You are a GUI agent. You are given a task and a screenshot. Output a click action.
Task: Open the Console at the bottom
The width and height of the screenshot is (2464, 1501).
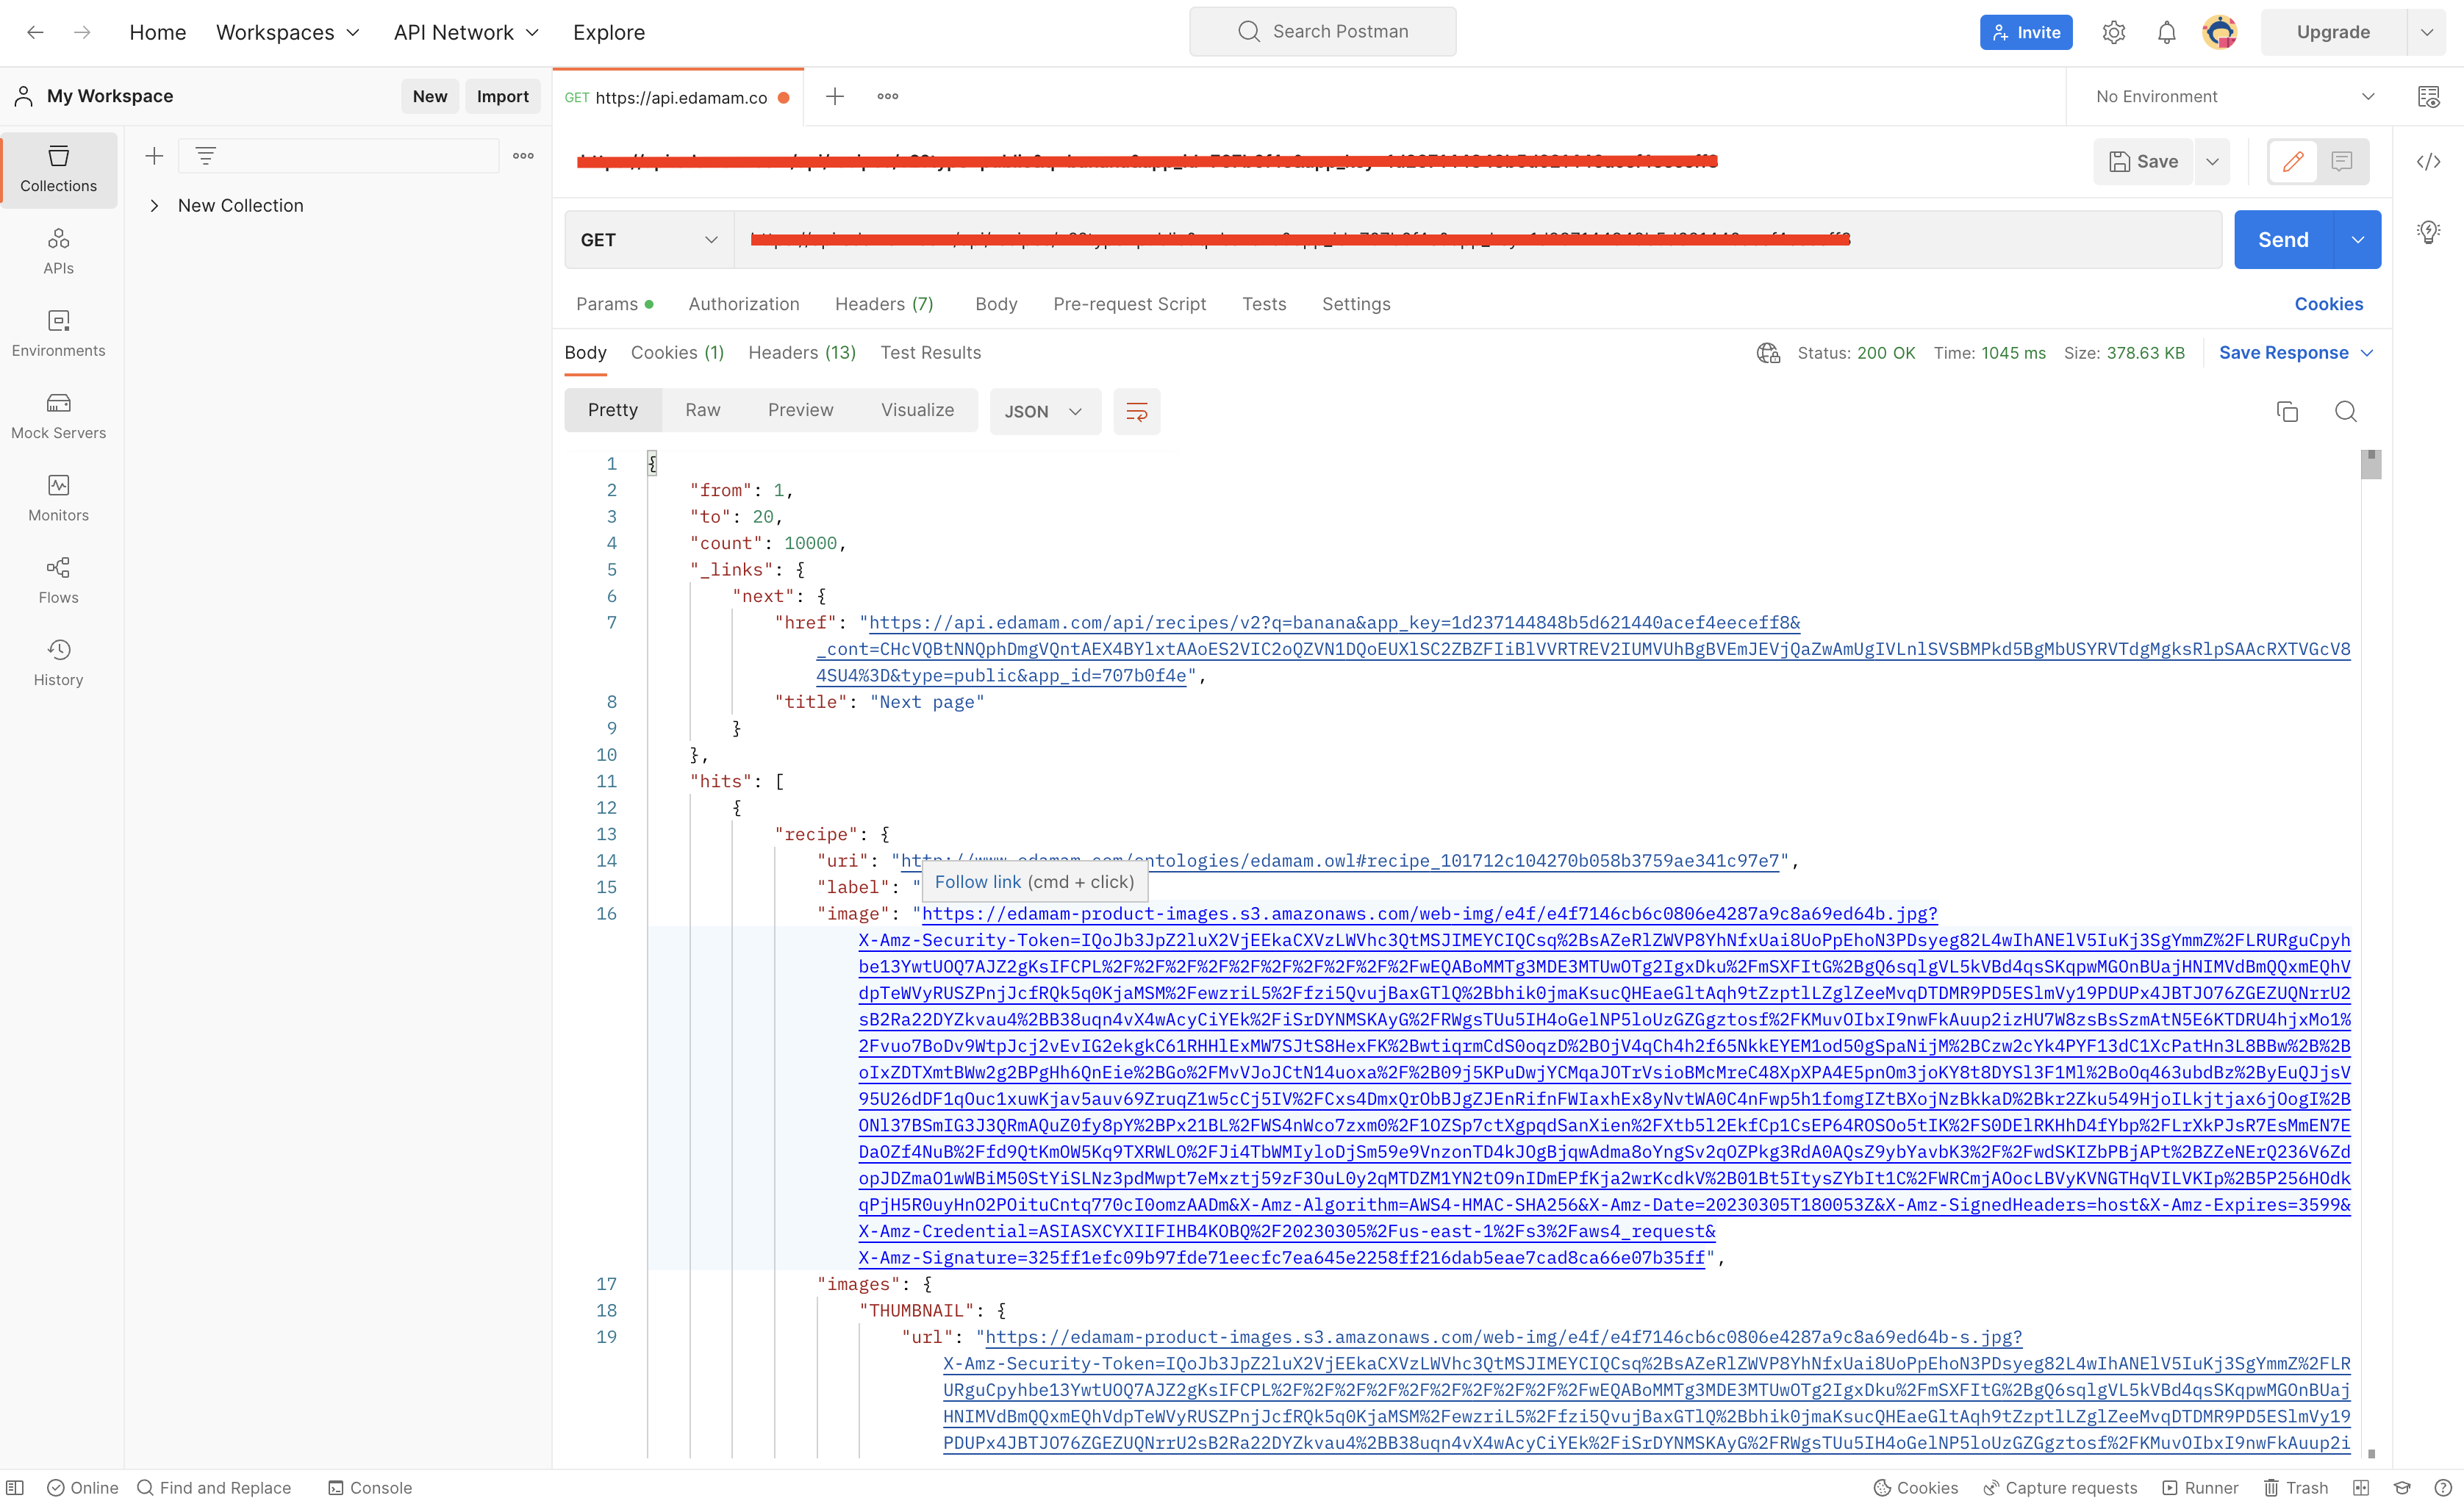click(x=369, y=1487)
